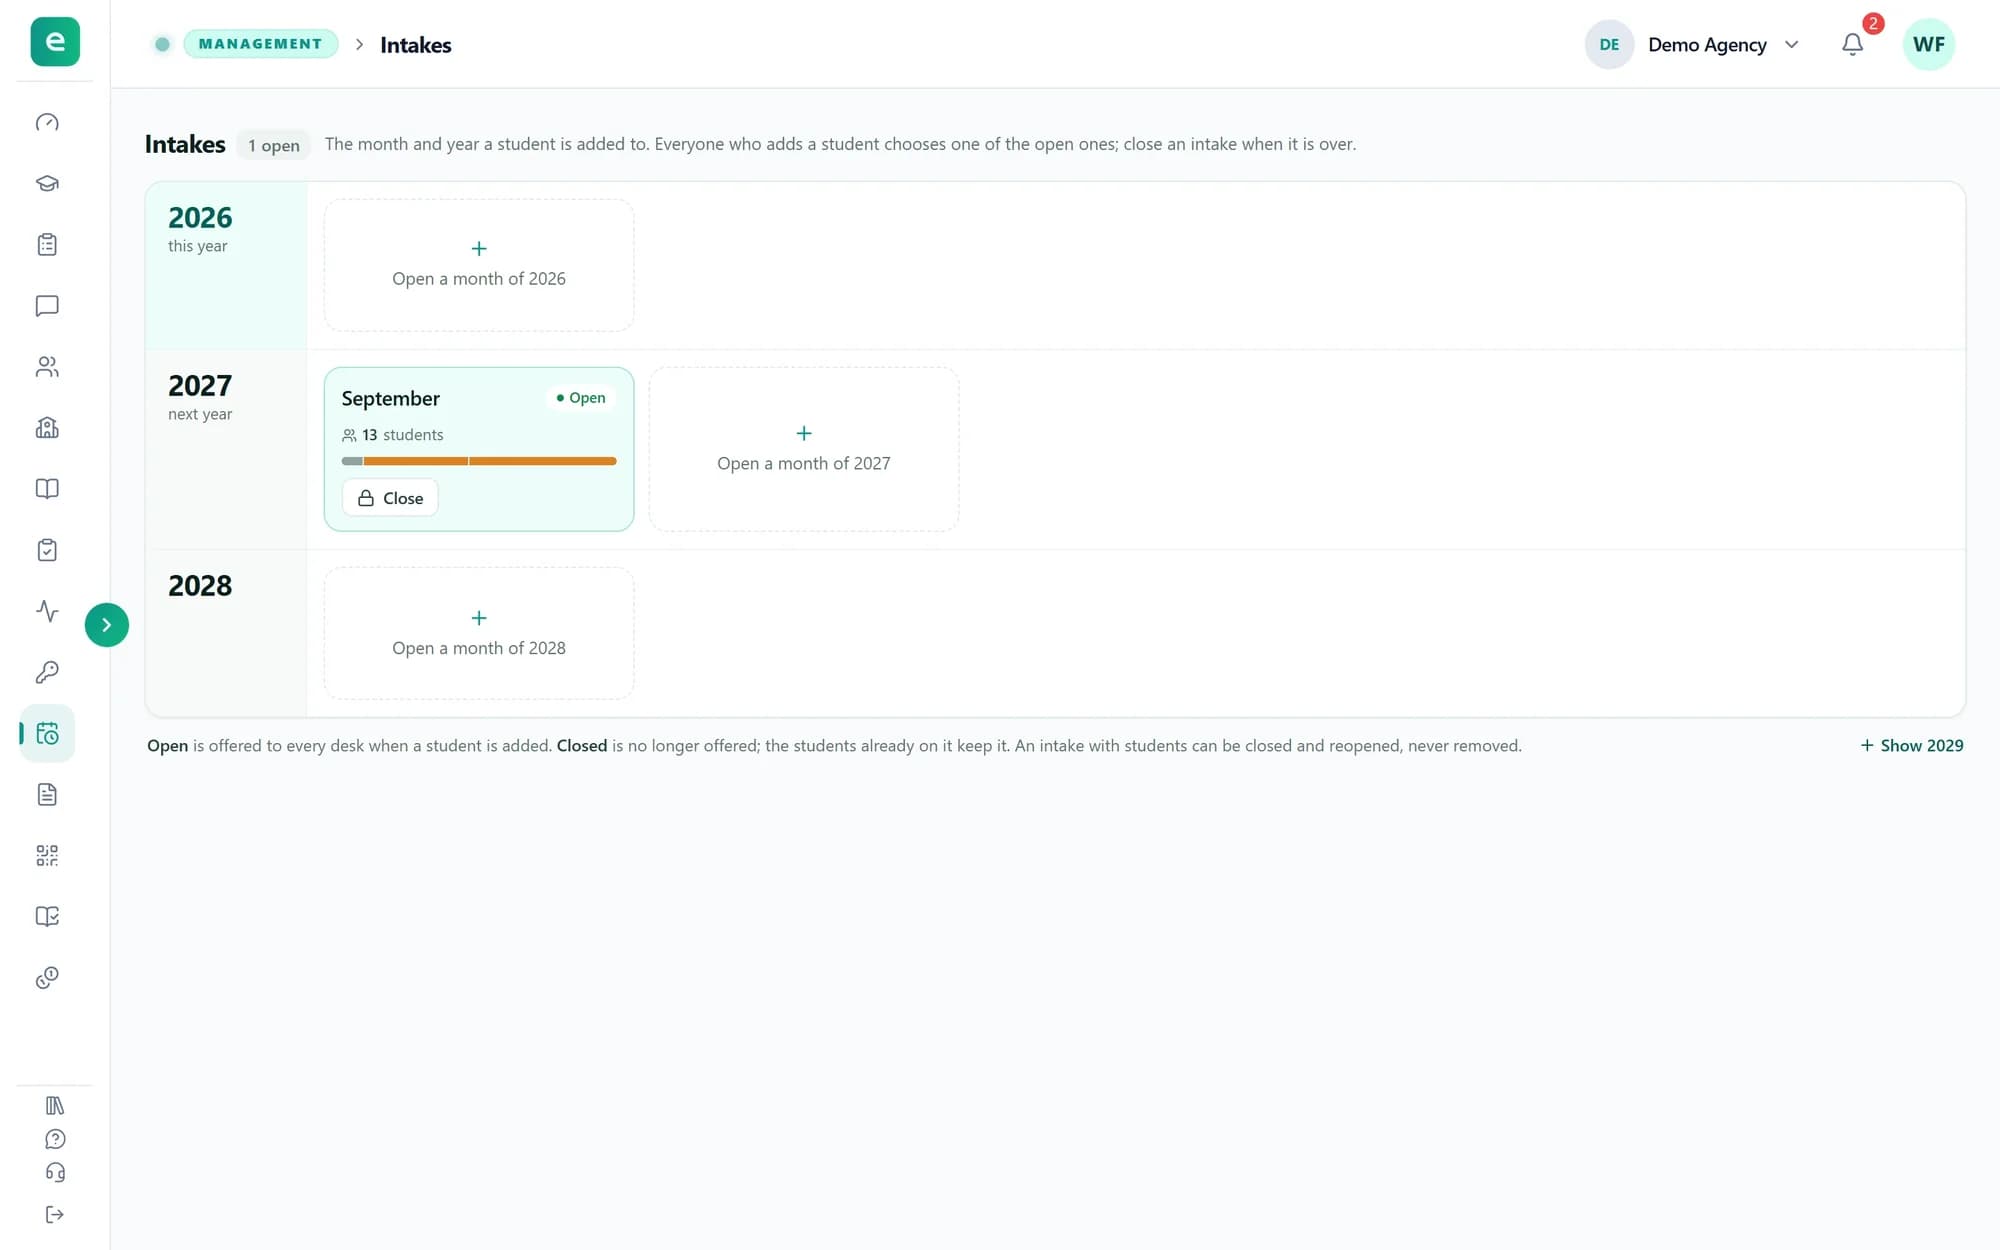Open the notifications bell icon
Image resolution: width=2000 pixels, height=1250 pixels.
(1852, 44)
